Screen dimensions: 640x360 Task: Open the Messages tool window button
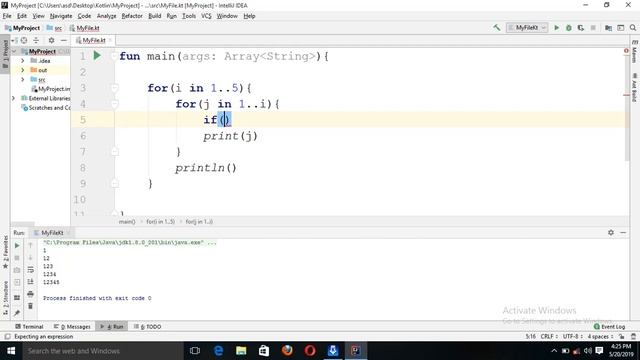coord(72,327)
